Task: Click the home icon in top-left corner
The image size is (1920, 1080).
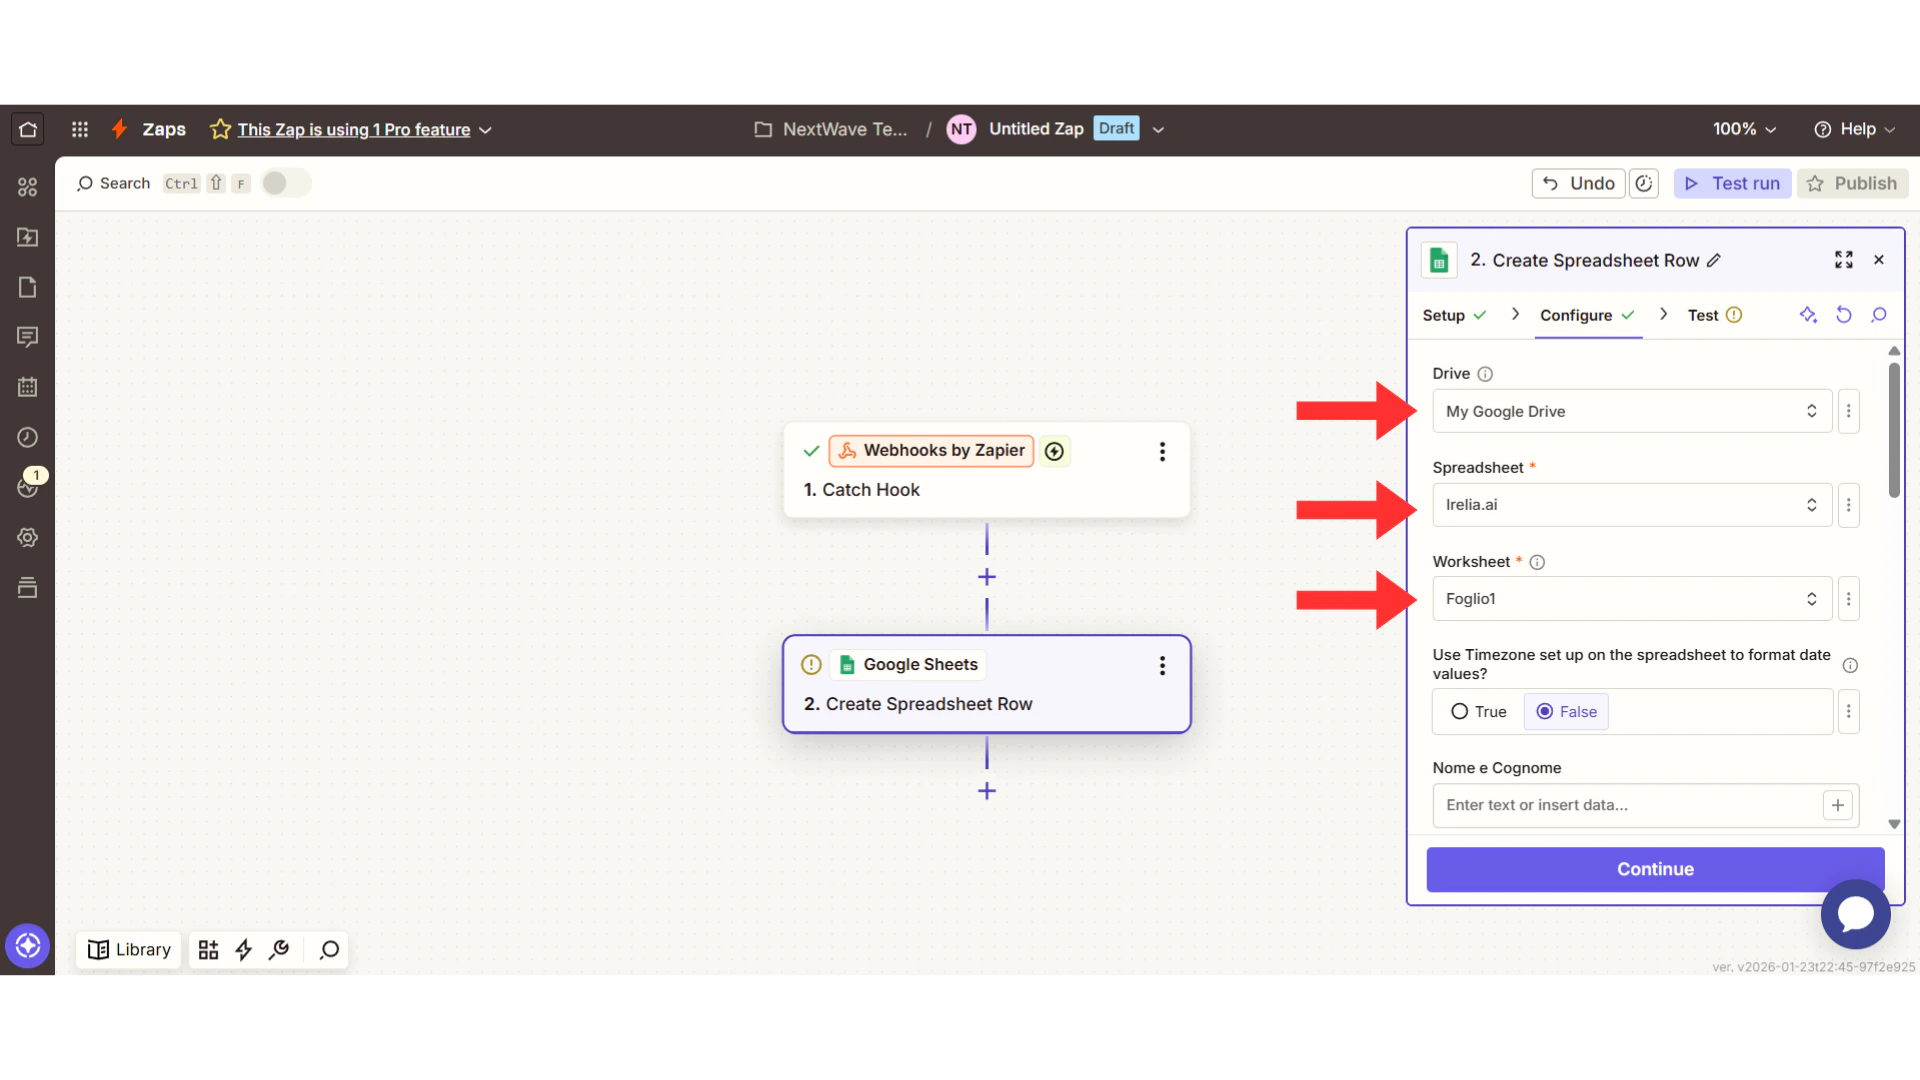Action: point(28,129)
